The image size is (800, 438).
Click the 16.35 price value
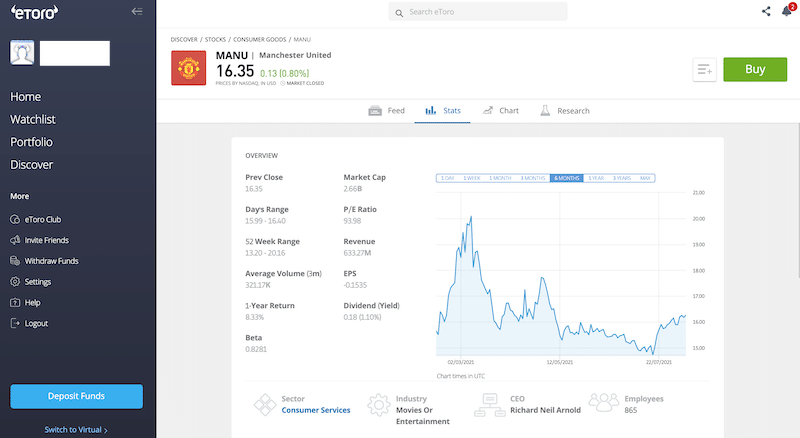tap(235, 71)
